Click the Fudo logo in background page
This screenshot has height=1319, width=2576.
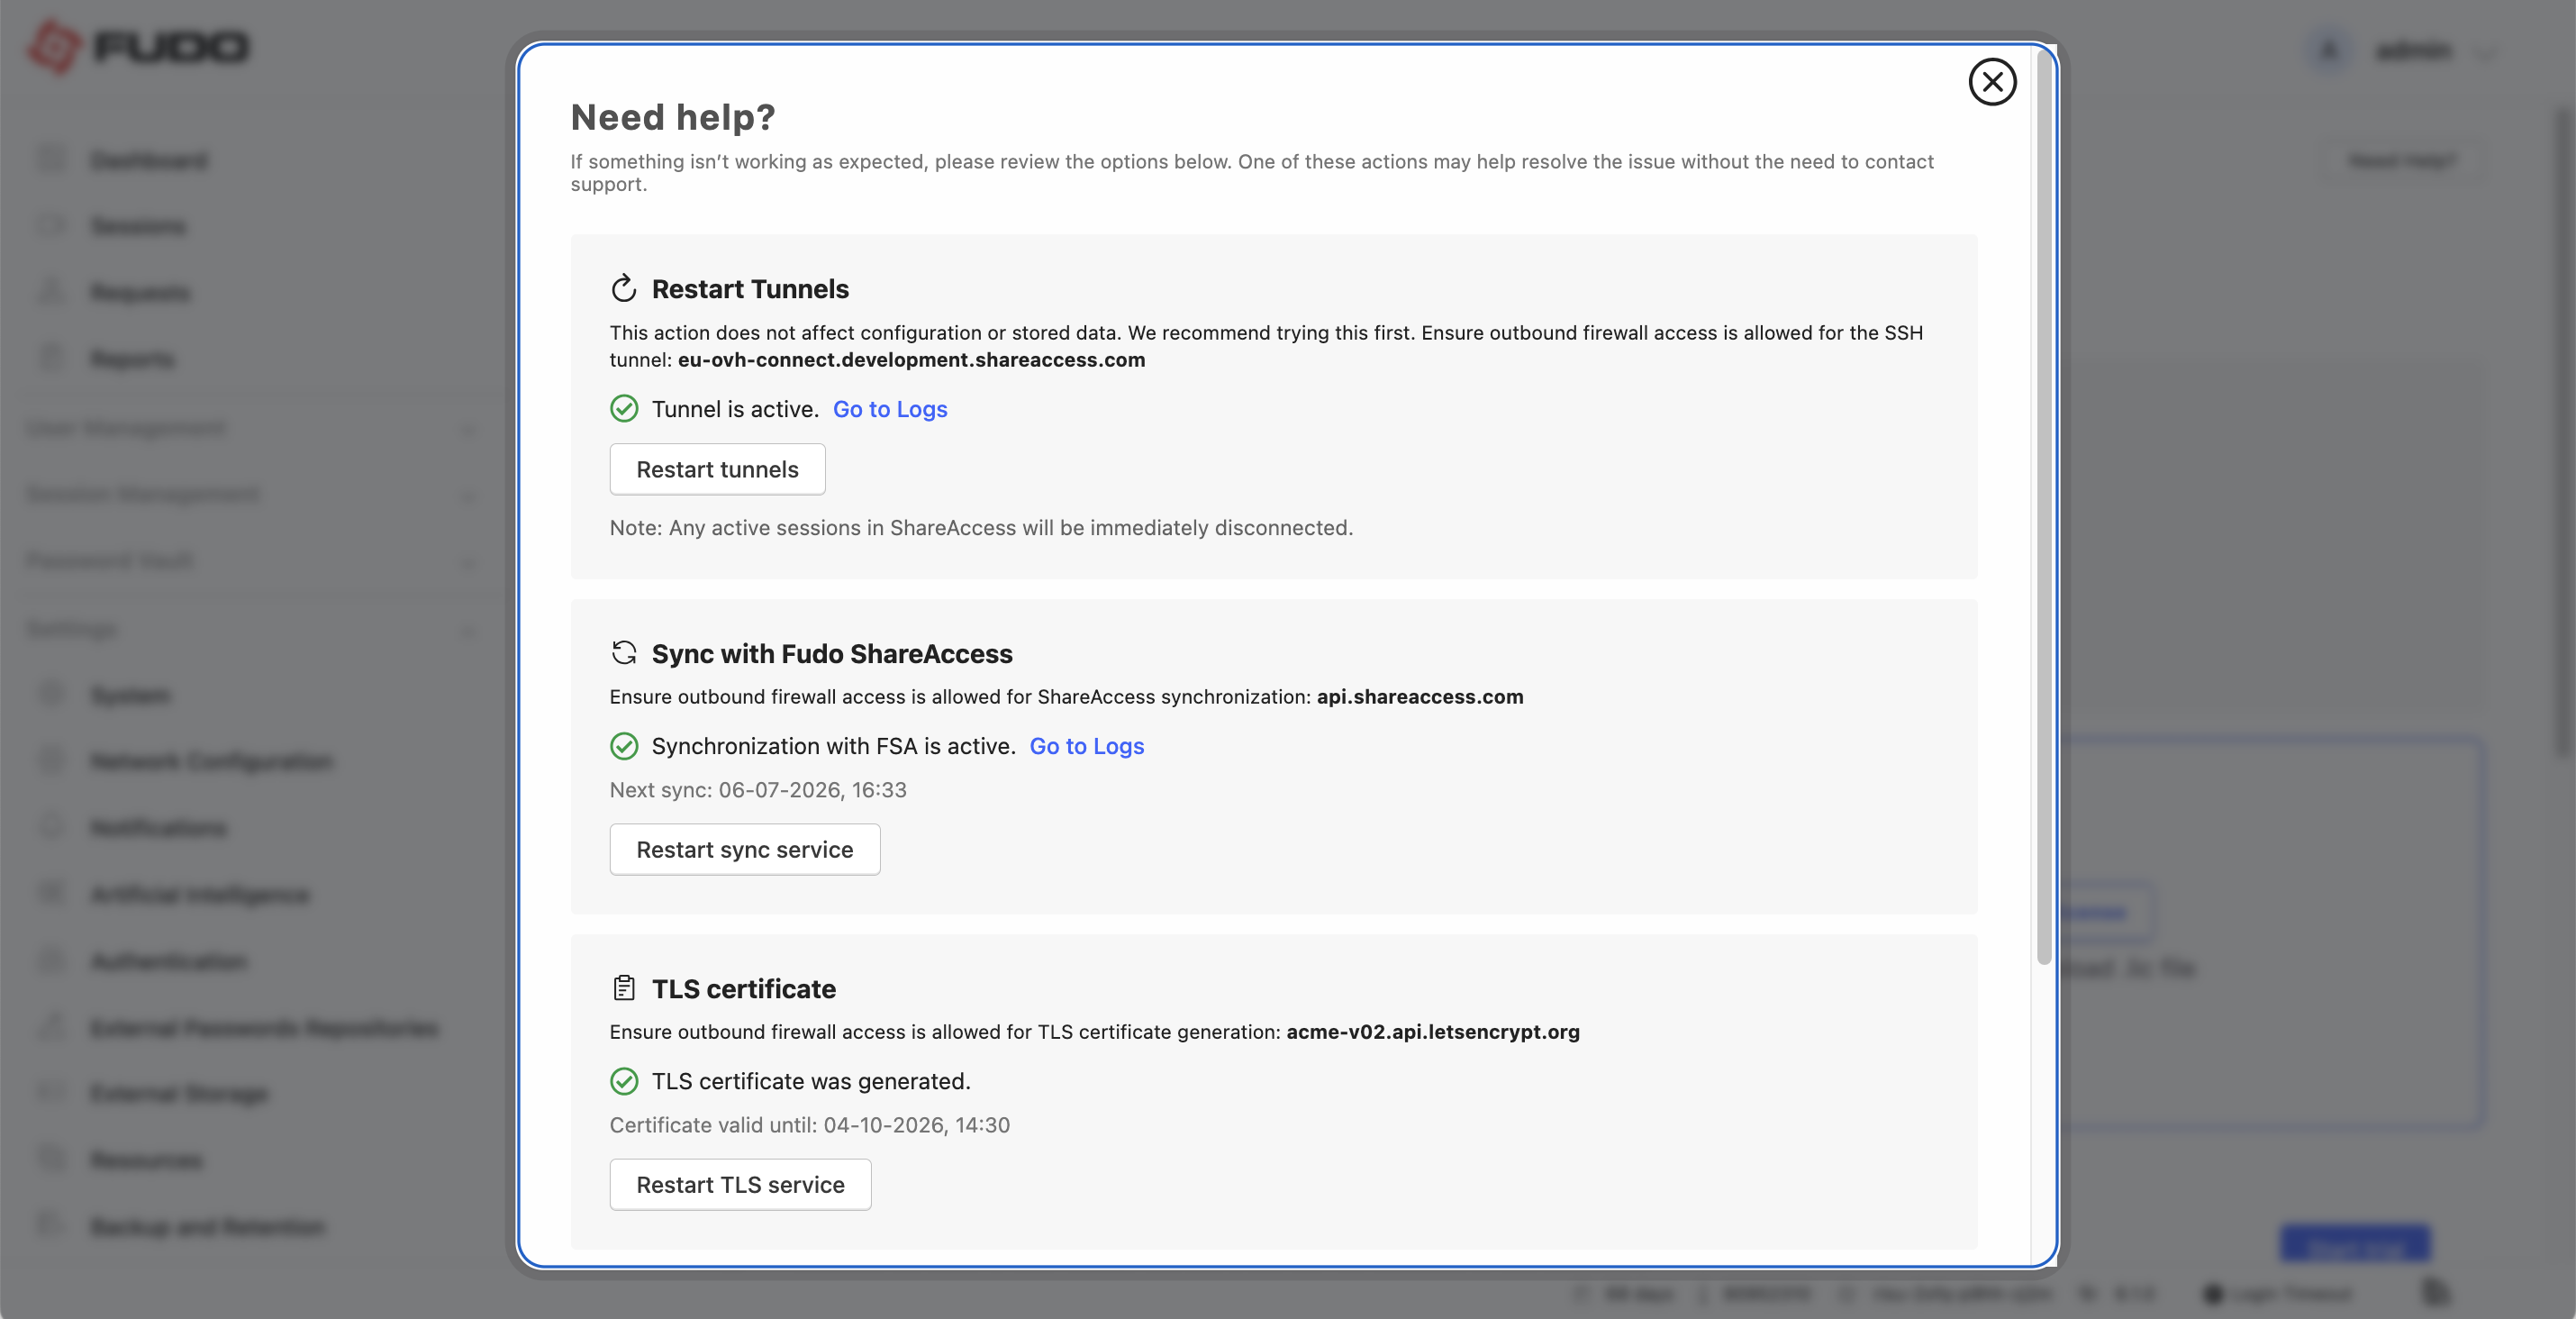click(x=138, y=47)
